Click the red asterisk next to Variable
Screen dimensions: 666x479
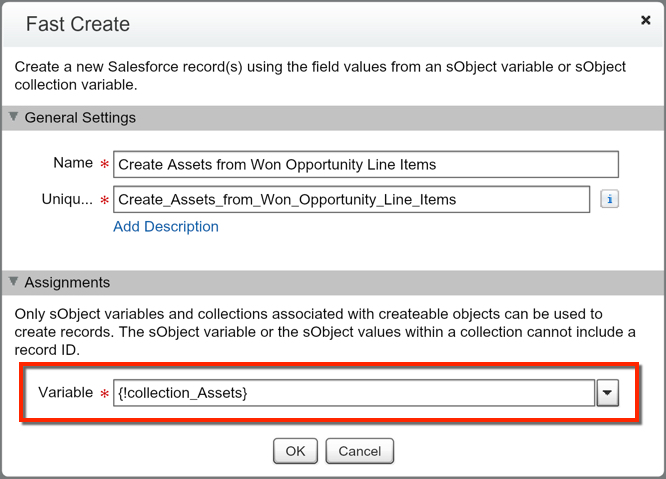(105, 395)
